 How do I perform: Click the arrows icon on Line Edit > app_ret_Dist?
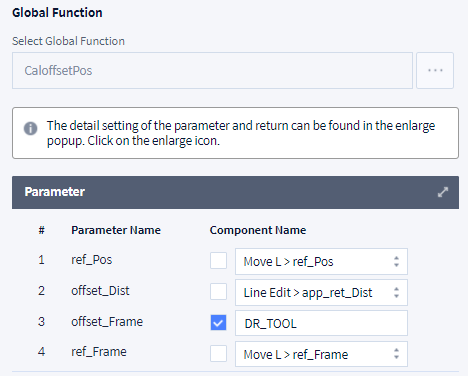[396, 292]
